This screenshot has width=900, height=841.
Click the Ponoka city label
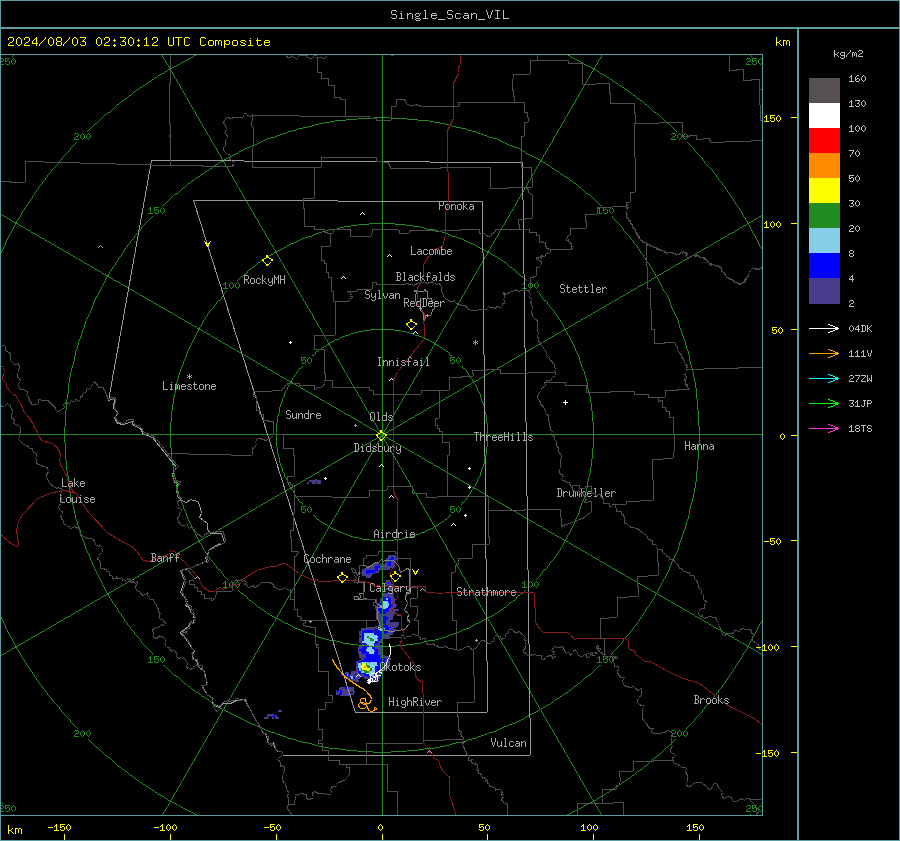click(456, 206)
